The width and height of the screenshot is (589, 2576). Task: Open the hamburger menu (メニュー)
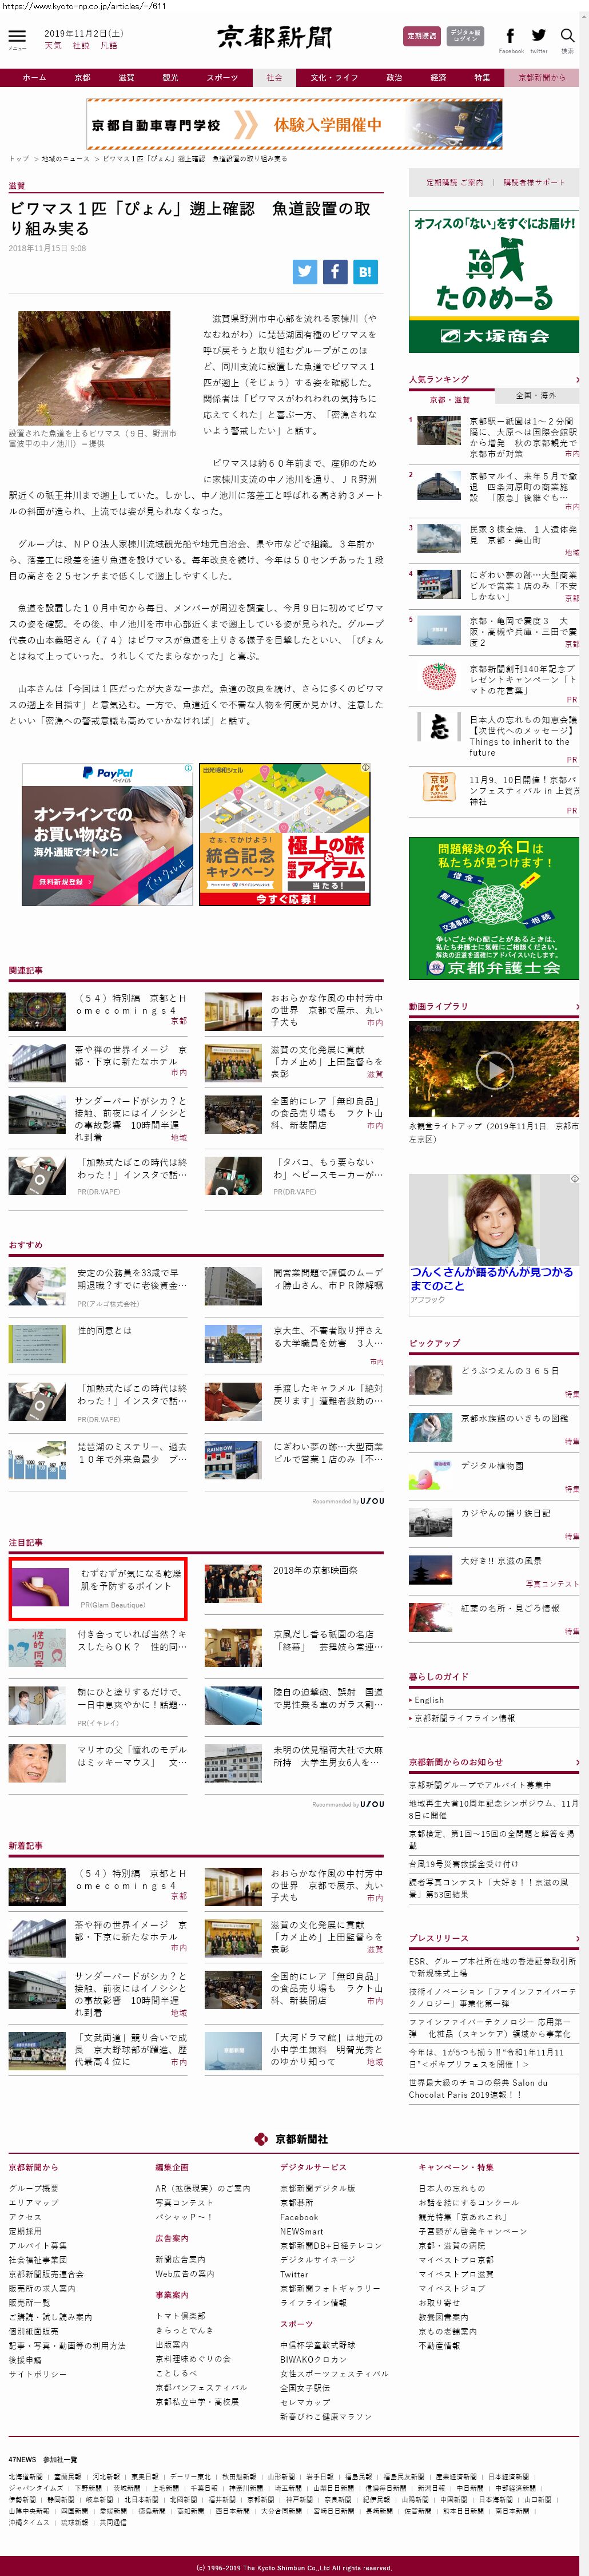point(17,38)
